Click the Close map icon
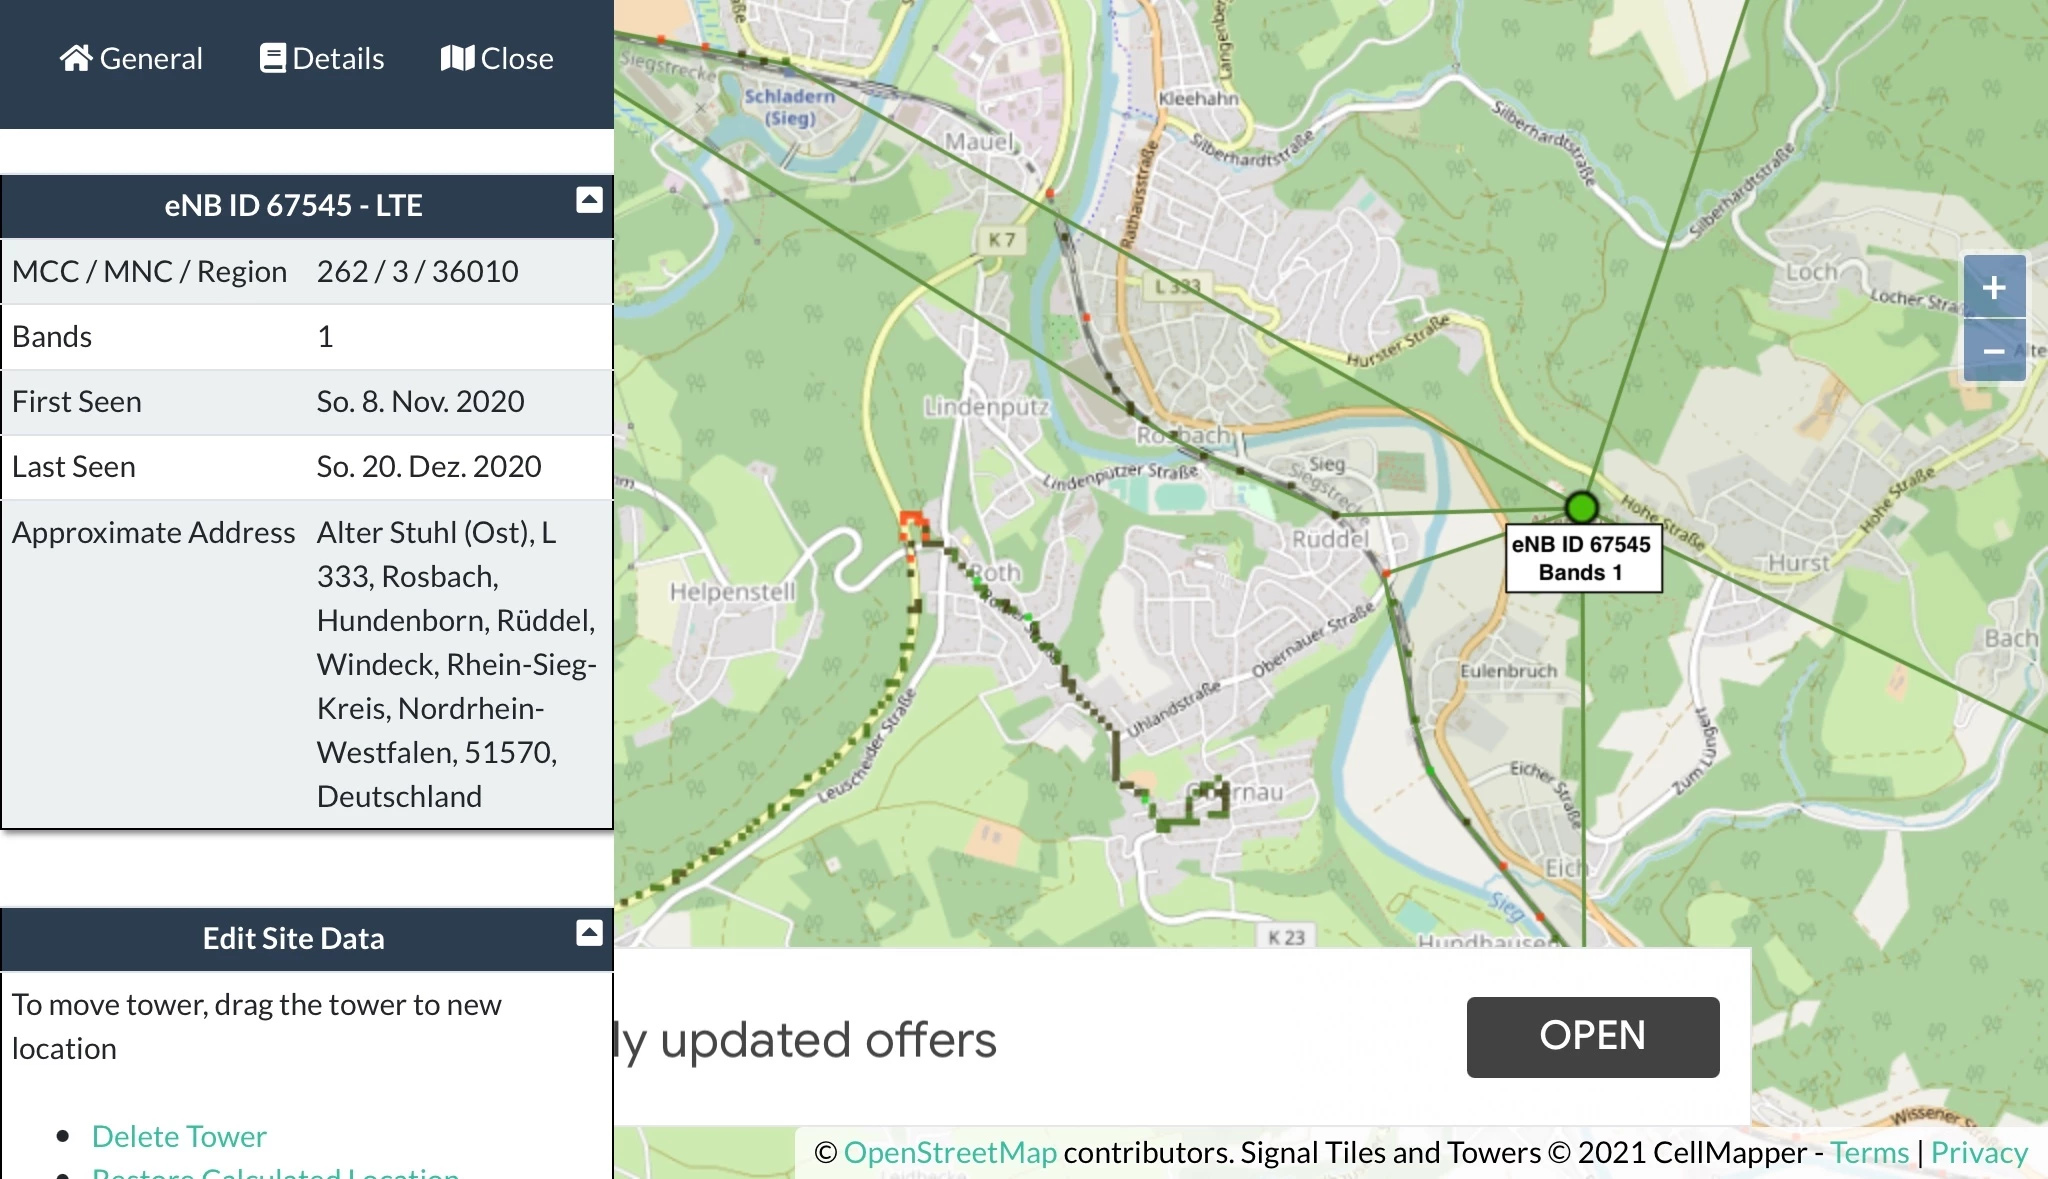 [x=457, y=58]
